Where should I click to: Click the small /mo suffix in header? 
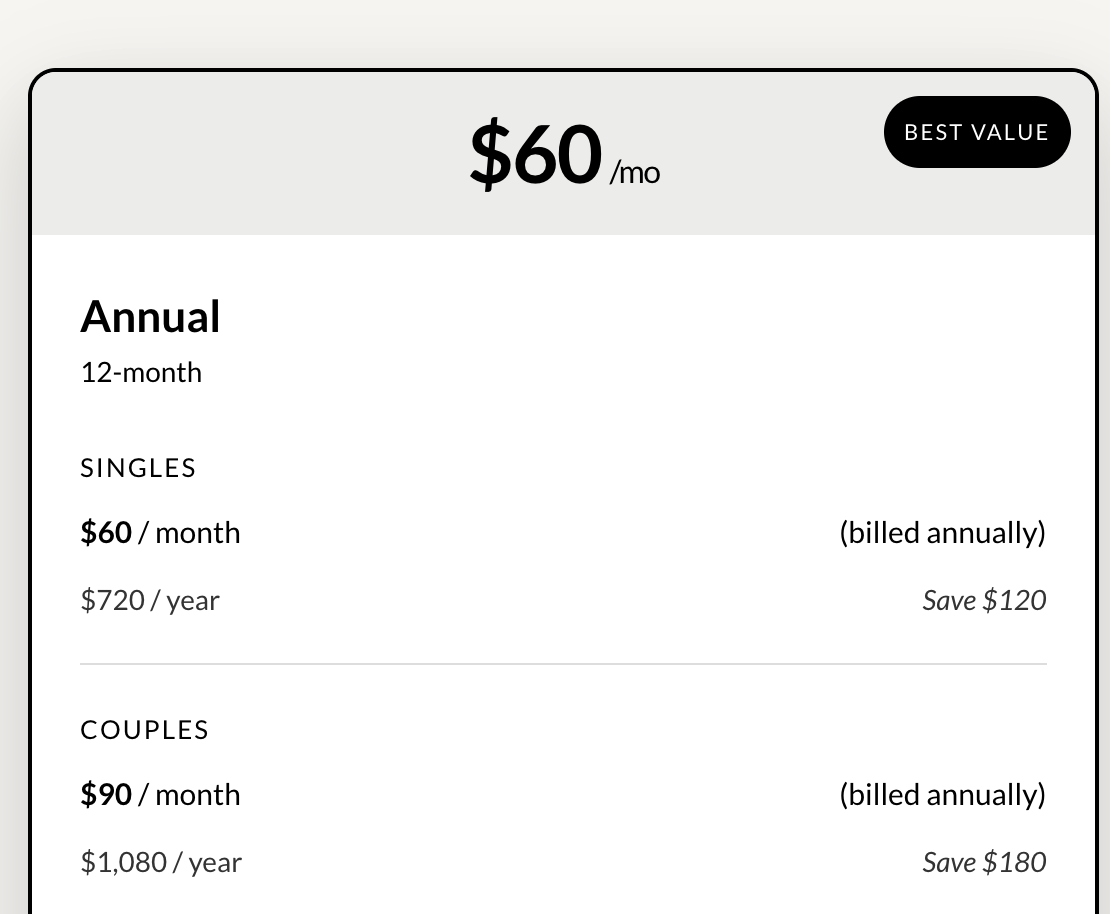tap(635, 173)
